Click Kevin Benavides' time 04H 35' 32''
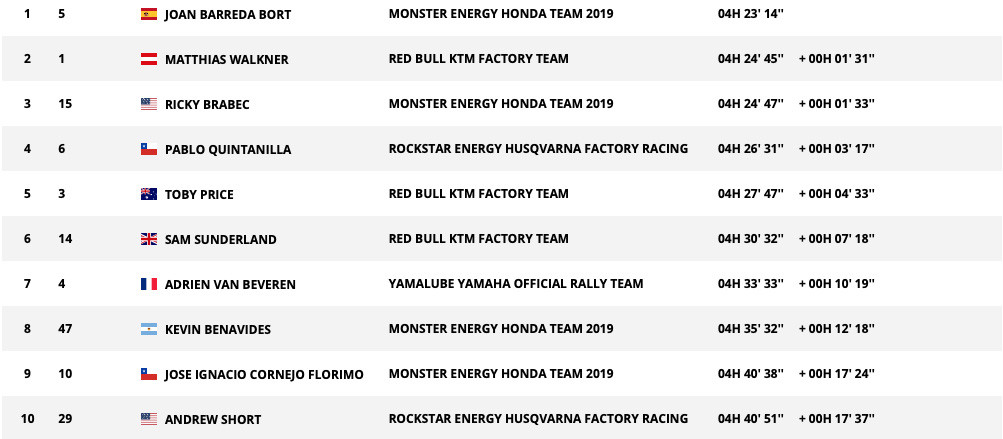The height and width of the screenshot is (439, 1003). point(750,329)
